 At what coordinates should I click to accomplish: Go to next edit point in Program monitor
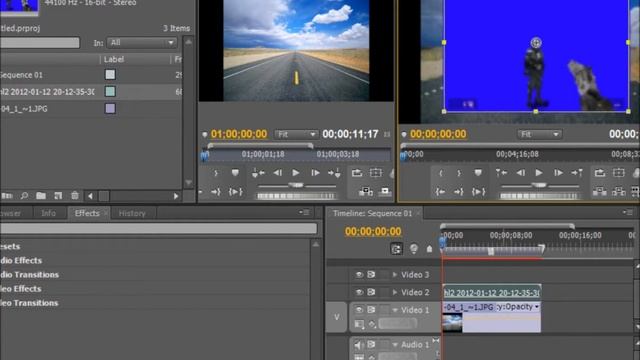tap(577, 173)
